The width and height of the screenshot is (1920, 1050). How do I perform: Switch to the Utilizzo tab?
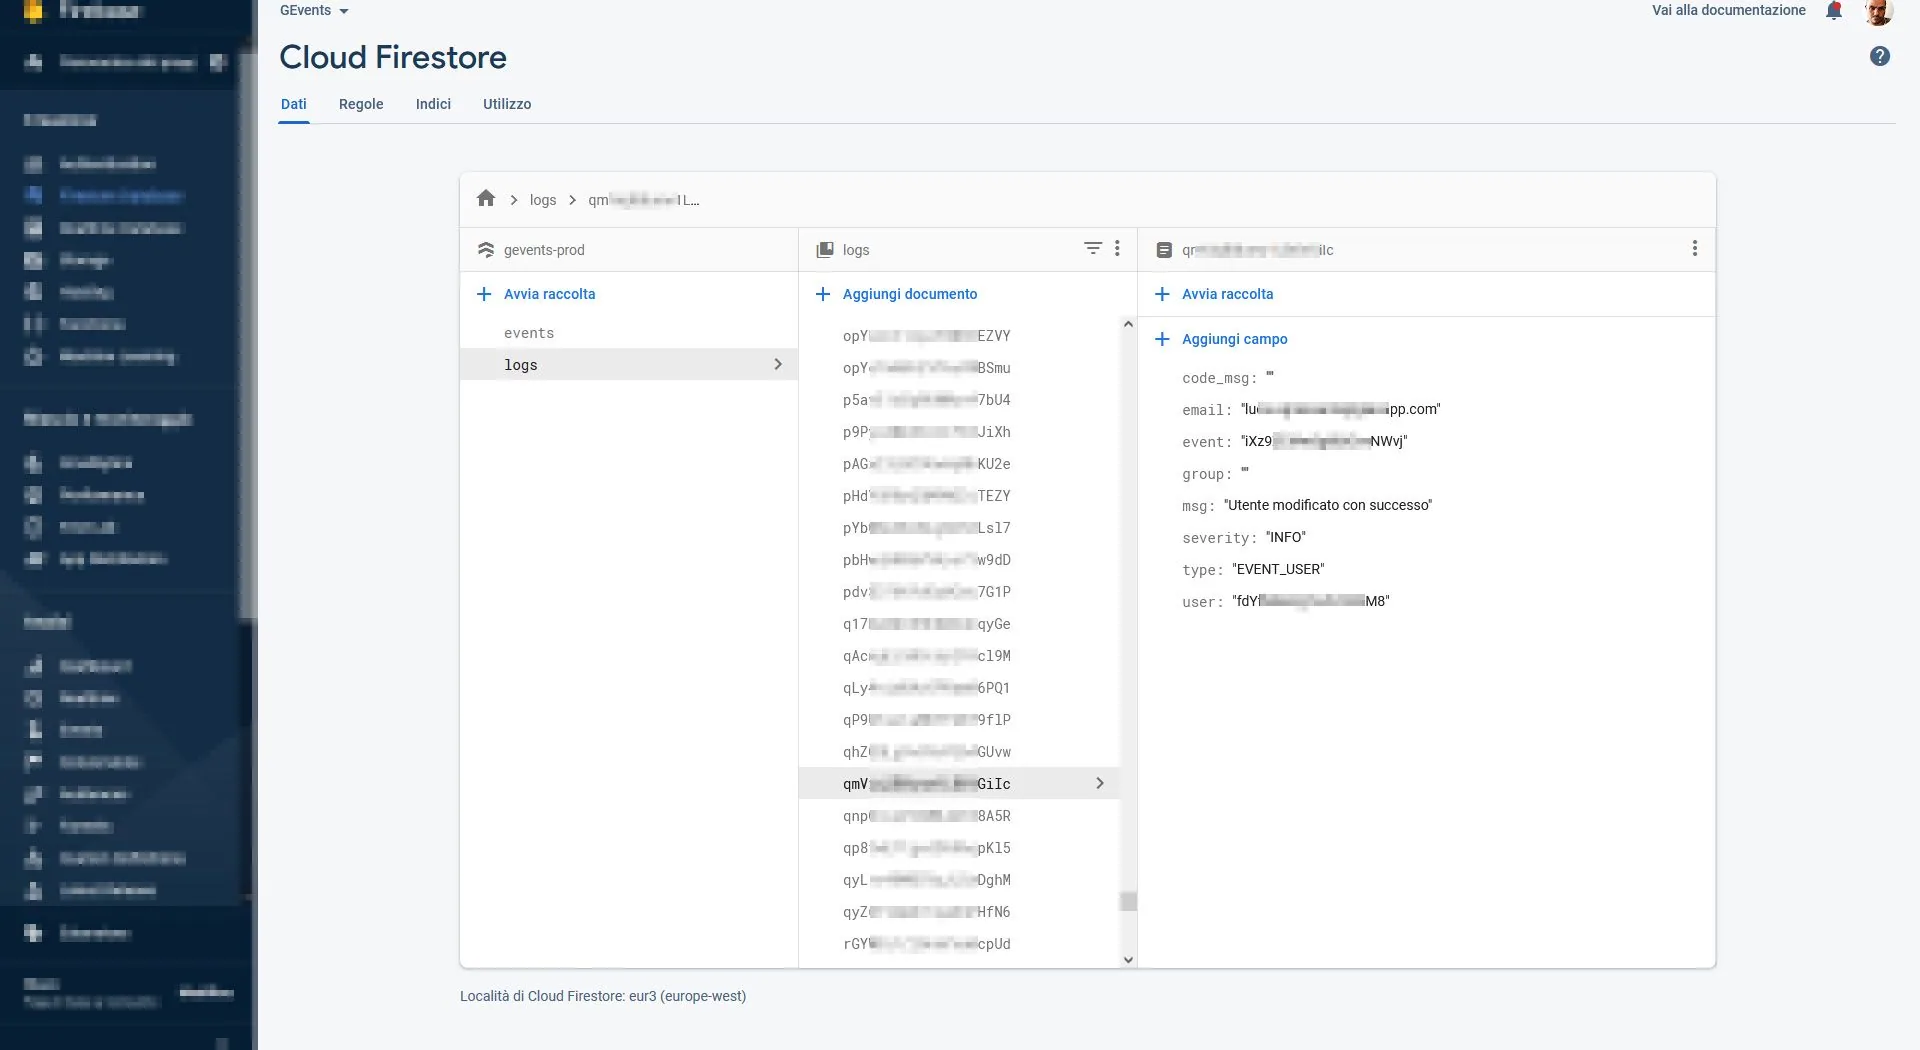(x=507, y=104)
